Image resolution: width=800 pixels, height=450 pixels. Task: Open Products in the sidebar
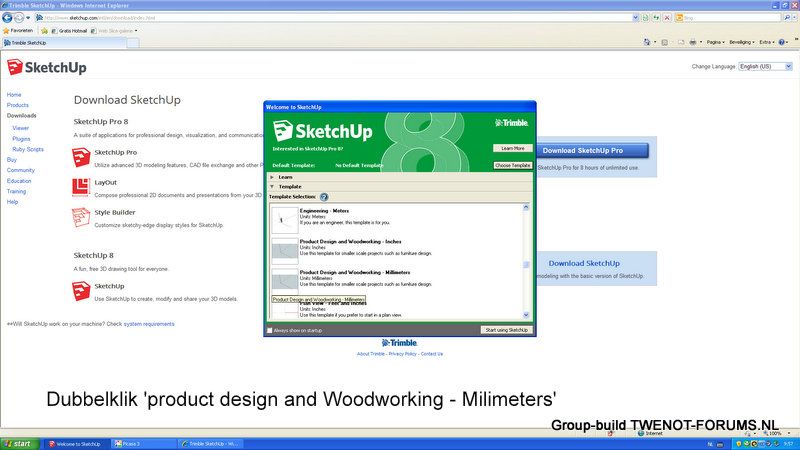[17, 105]
